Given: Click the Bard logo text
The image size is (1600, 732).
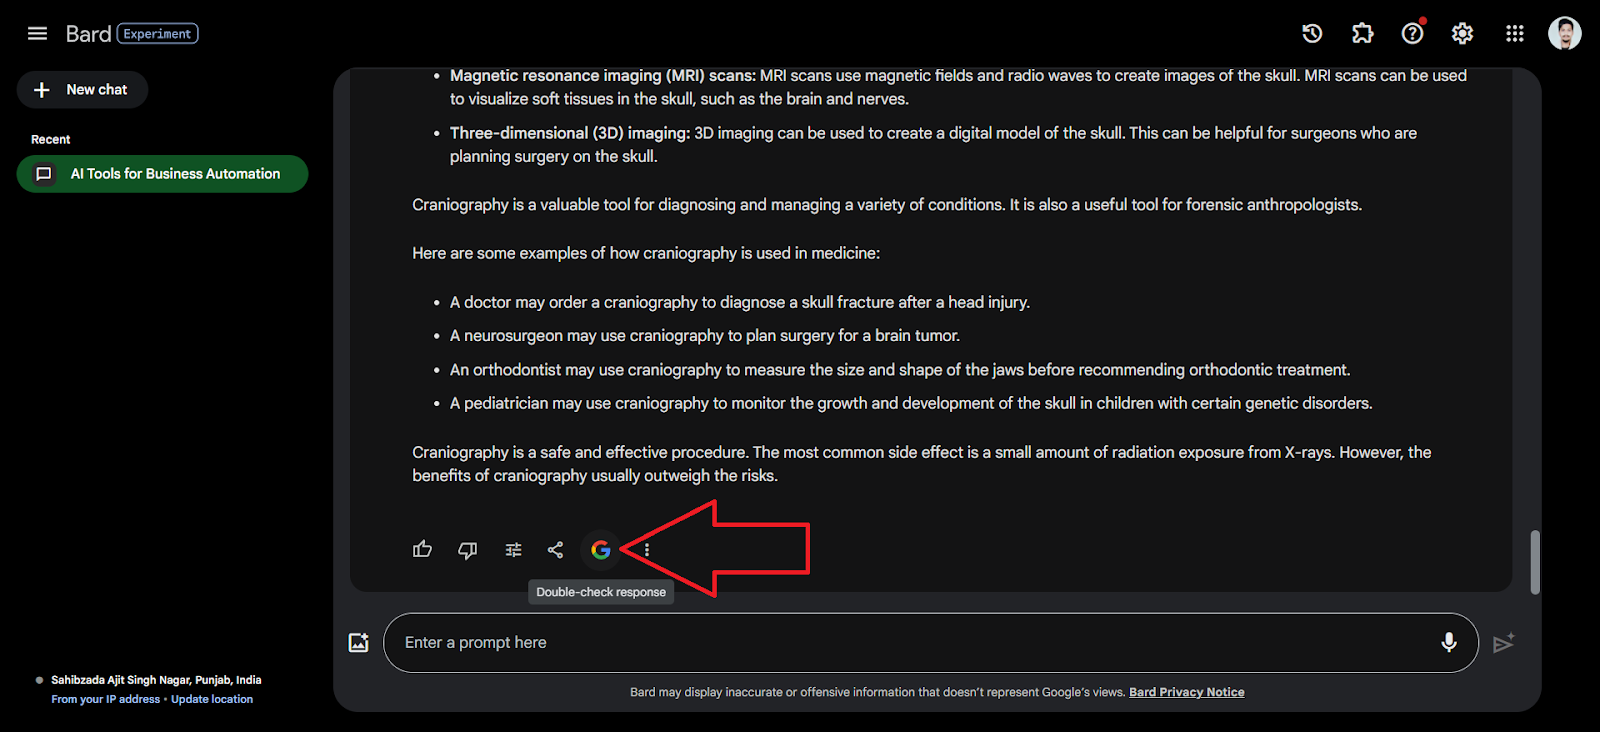Looking at the screenshot, I should click(x=88, y=34).
